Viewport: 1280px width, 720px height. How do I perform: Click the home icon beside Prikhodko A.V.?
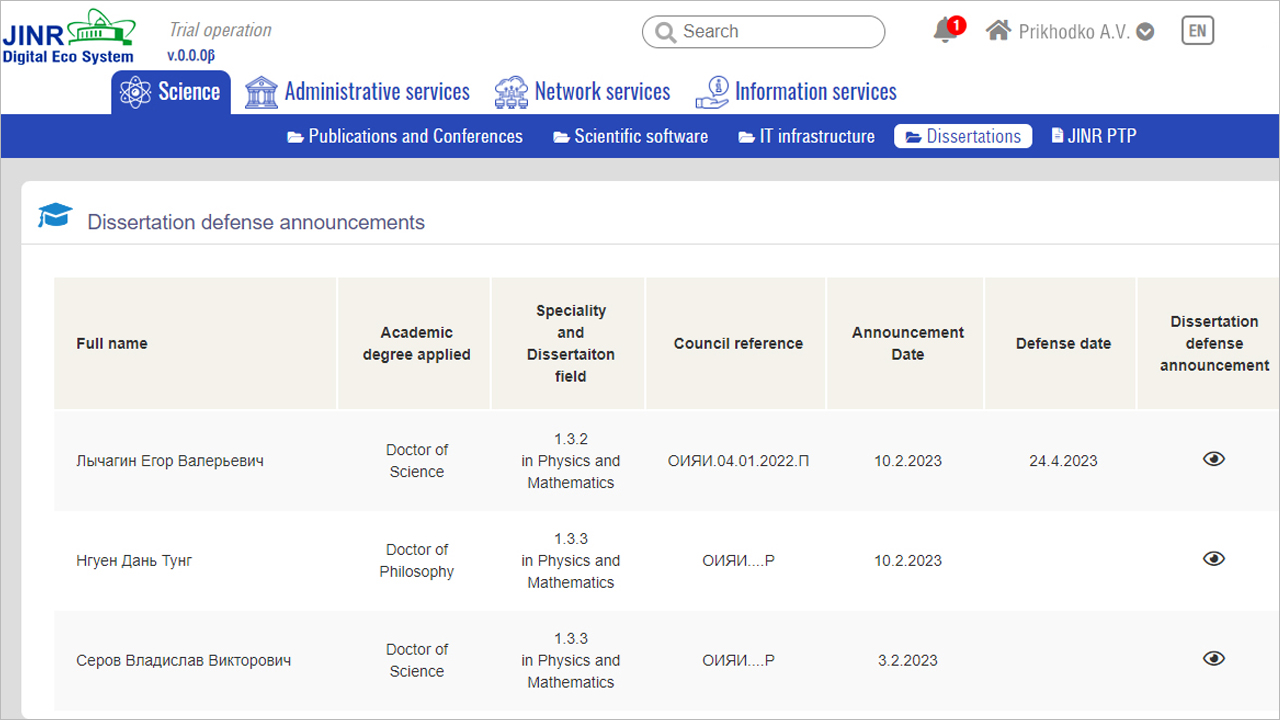998,31
